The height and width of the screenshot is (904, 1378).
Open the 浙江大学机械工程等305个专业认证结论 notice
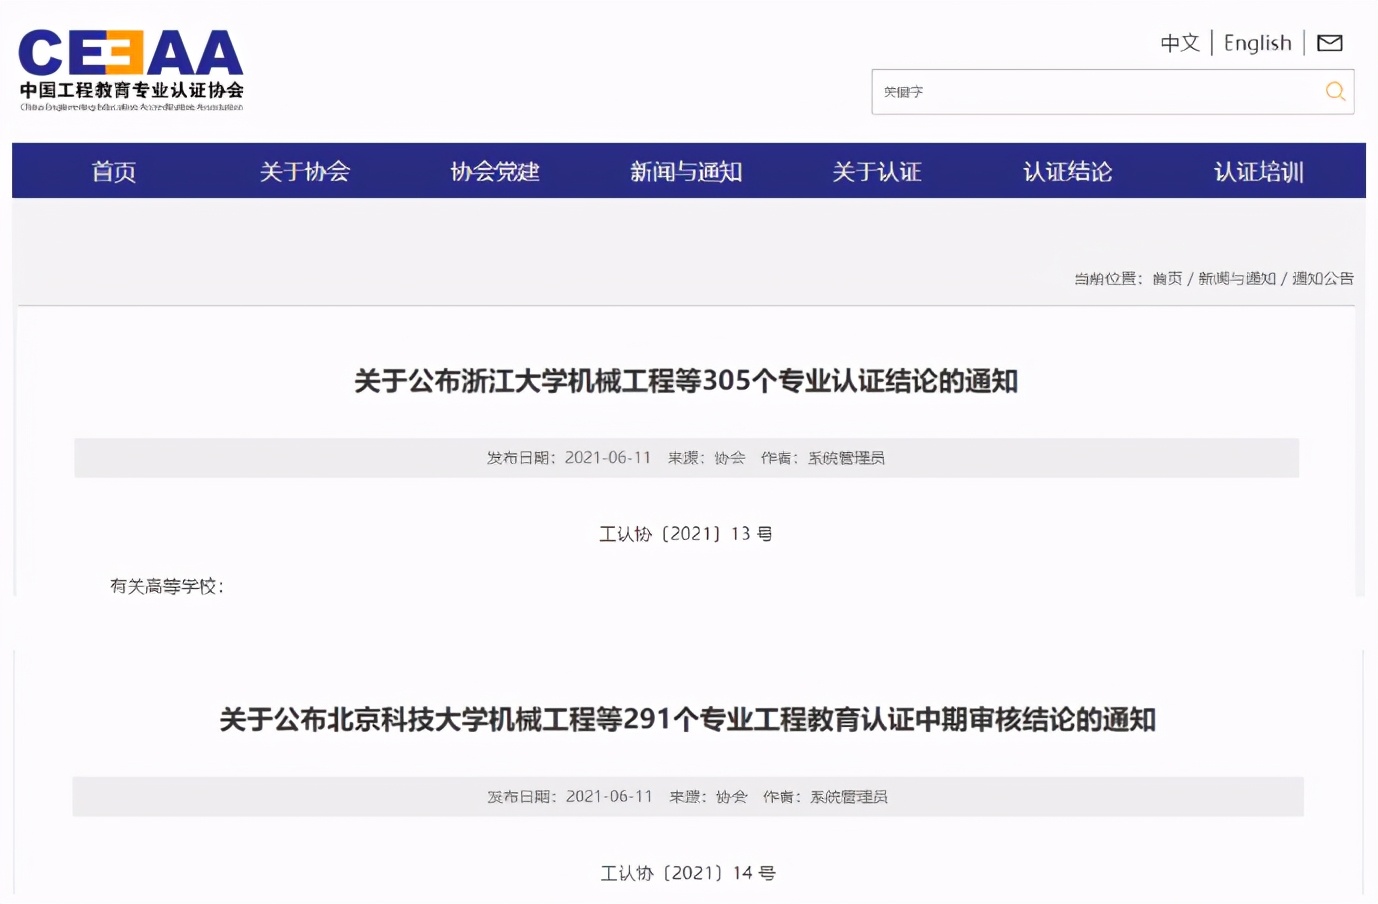(x=687, y=382)
